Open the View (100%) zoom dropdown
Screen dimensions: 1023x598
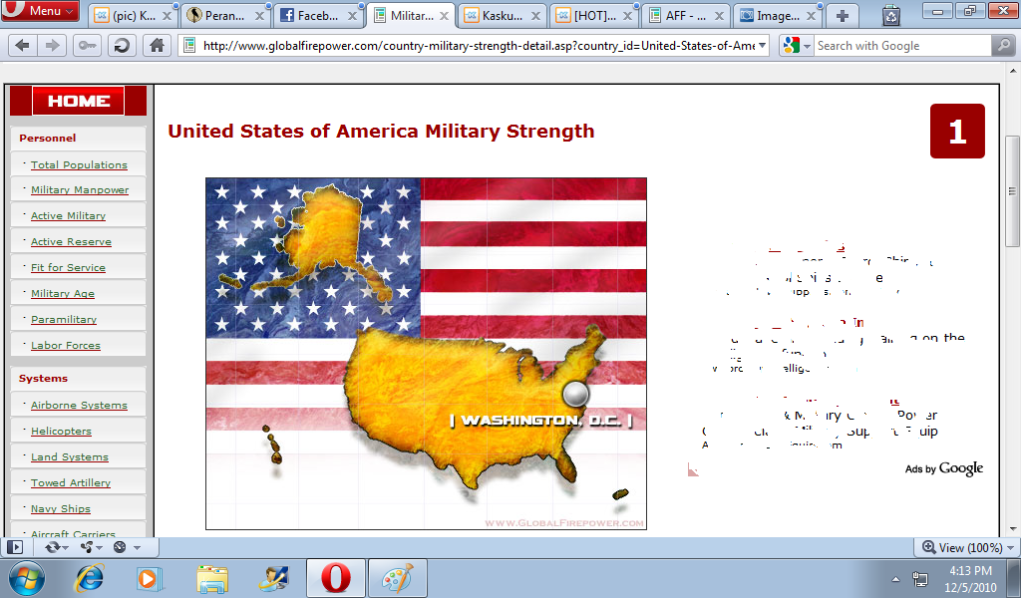pyautogui.click(x=968, y=547)
